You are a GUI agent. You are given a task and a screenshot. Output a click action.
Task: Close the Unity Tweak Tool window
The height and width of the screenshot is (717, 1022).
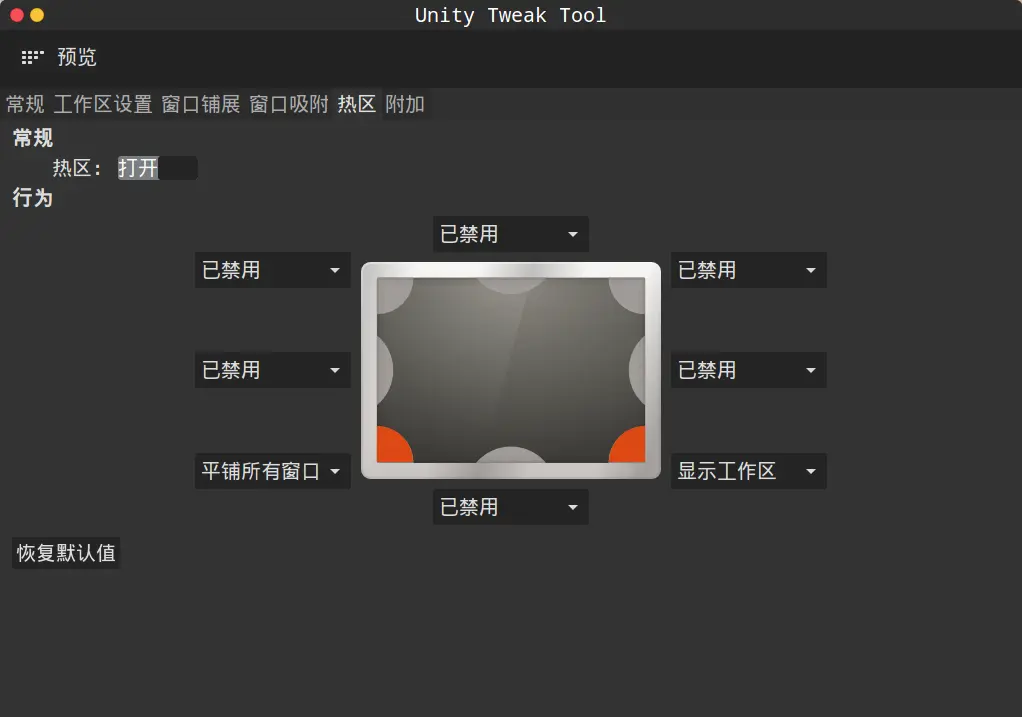point(17,15)
